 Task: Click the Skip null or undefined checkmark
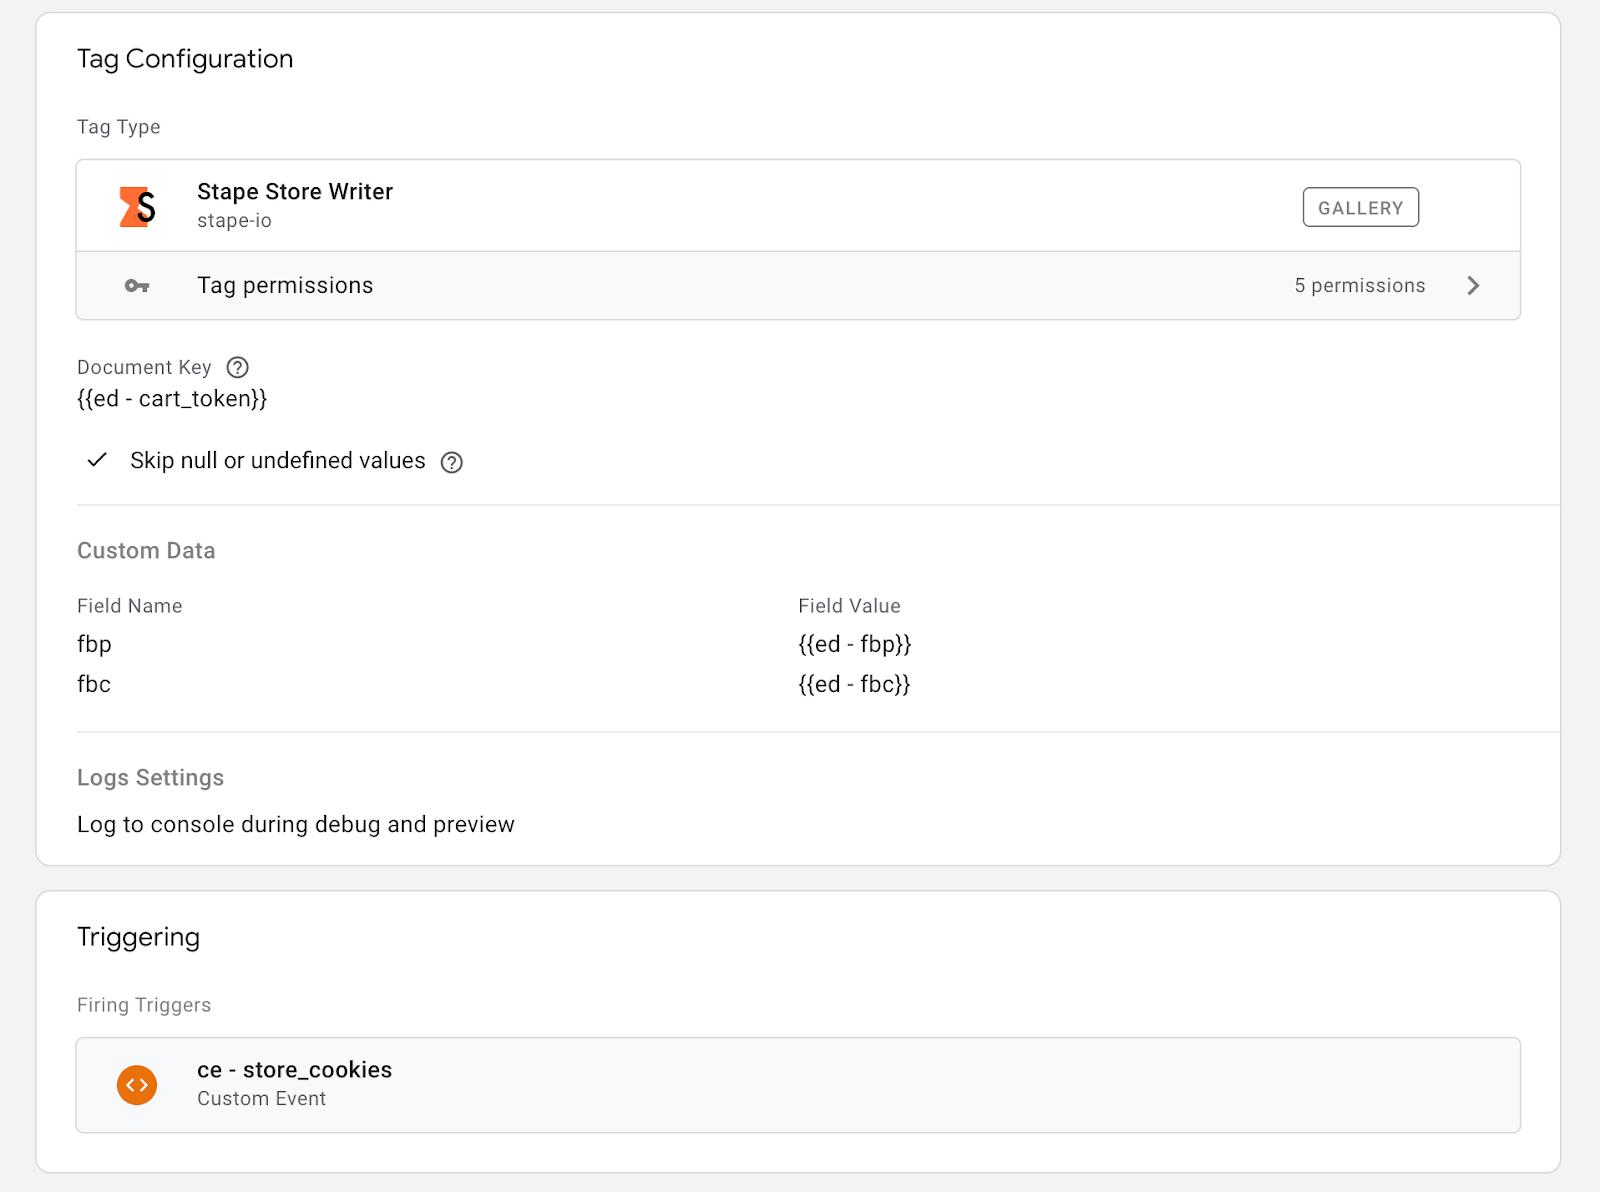[97, 460]
